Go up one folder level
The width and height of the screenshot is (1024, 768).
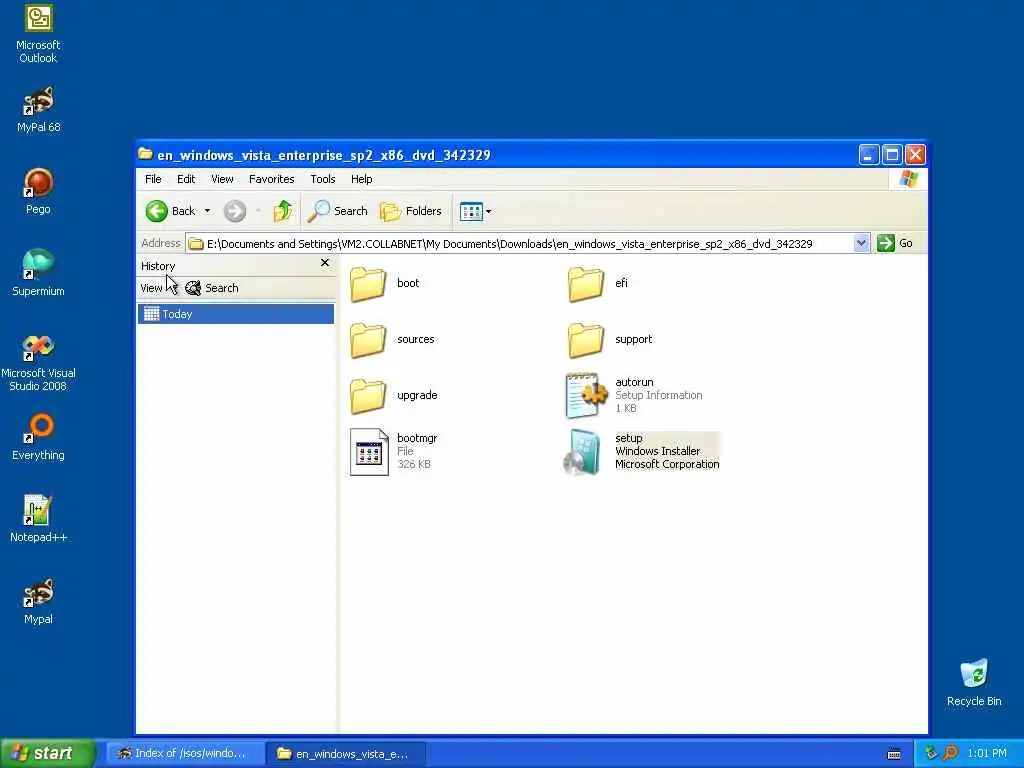click(283, 211)
